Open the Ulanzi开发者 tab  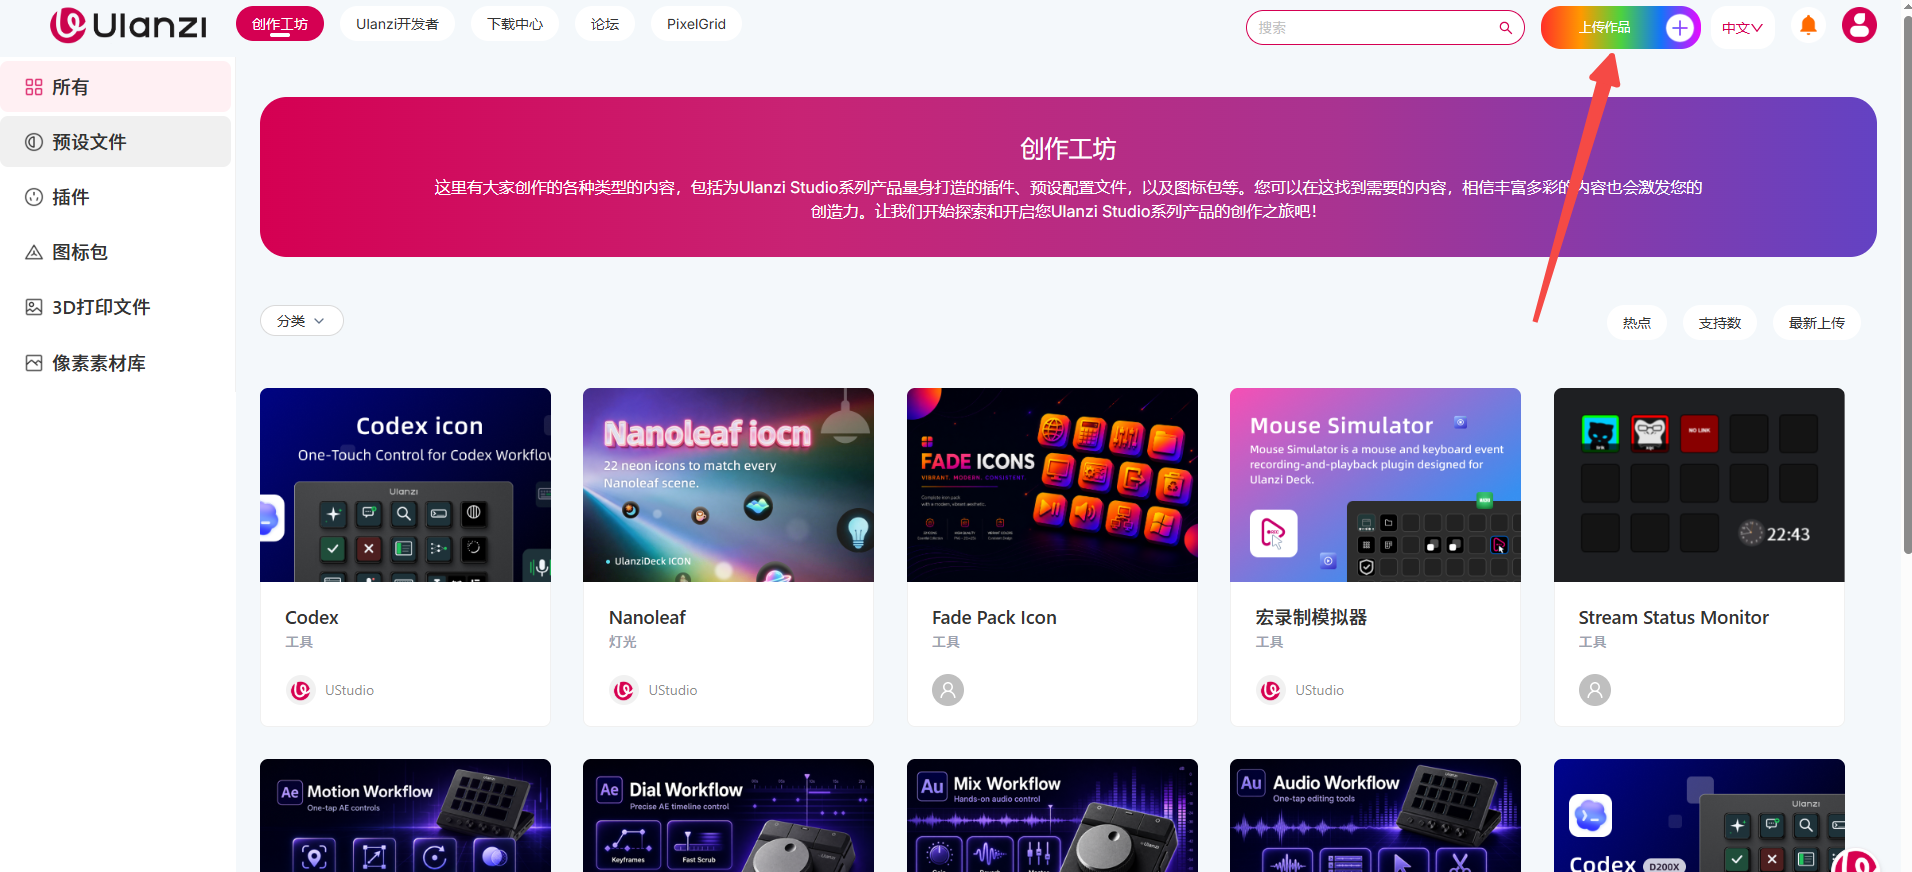pos(397,24)
